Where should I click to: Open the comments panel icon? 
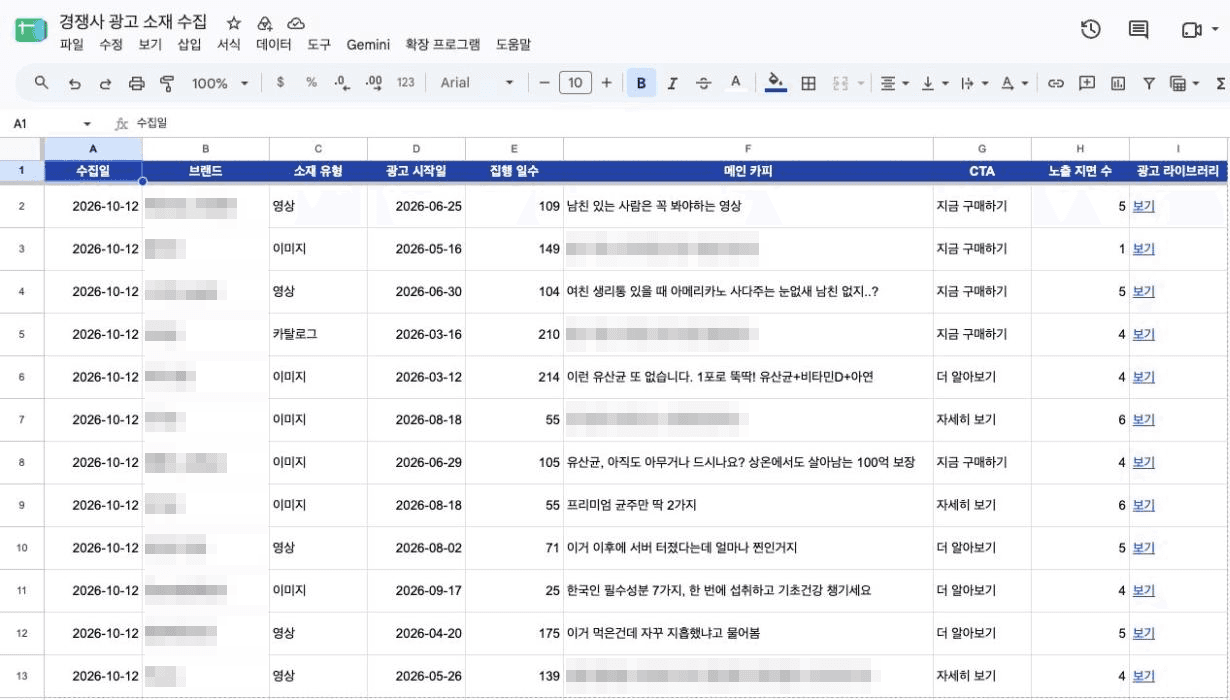[1138, 30]
